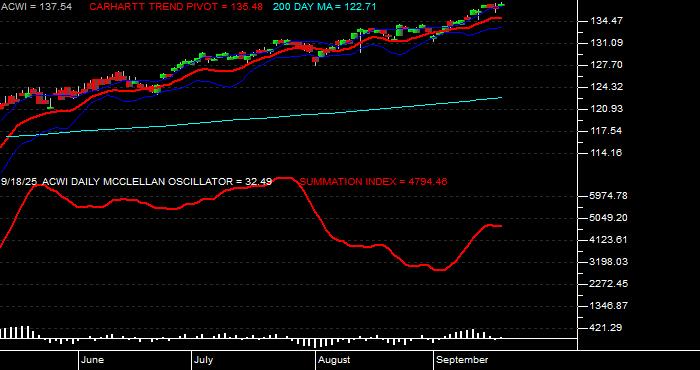The height and width of the screenshot is (370, 700).
Task: Click the 134.47 price axis value
Action: coord(607,21)
